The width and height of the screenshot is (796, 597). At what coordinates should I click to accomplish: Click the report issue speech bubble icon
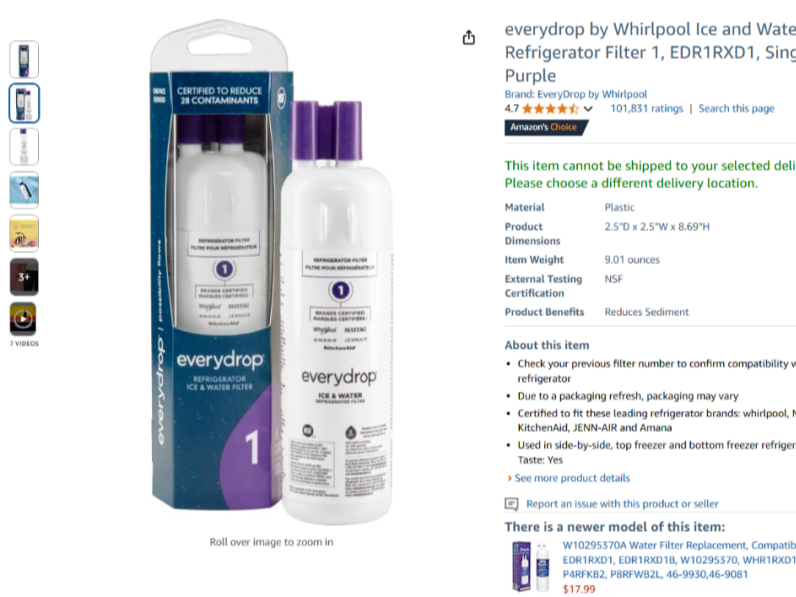(x=511, y=504)
